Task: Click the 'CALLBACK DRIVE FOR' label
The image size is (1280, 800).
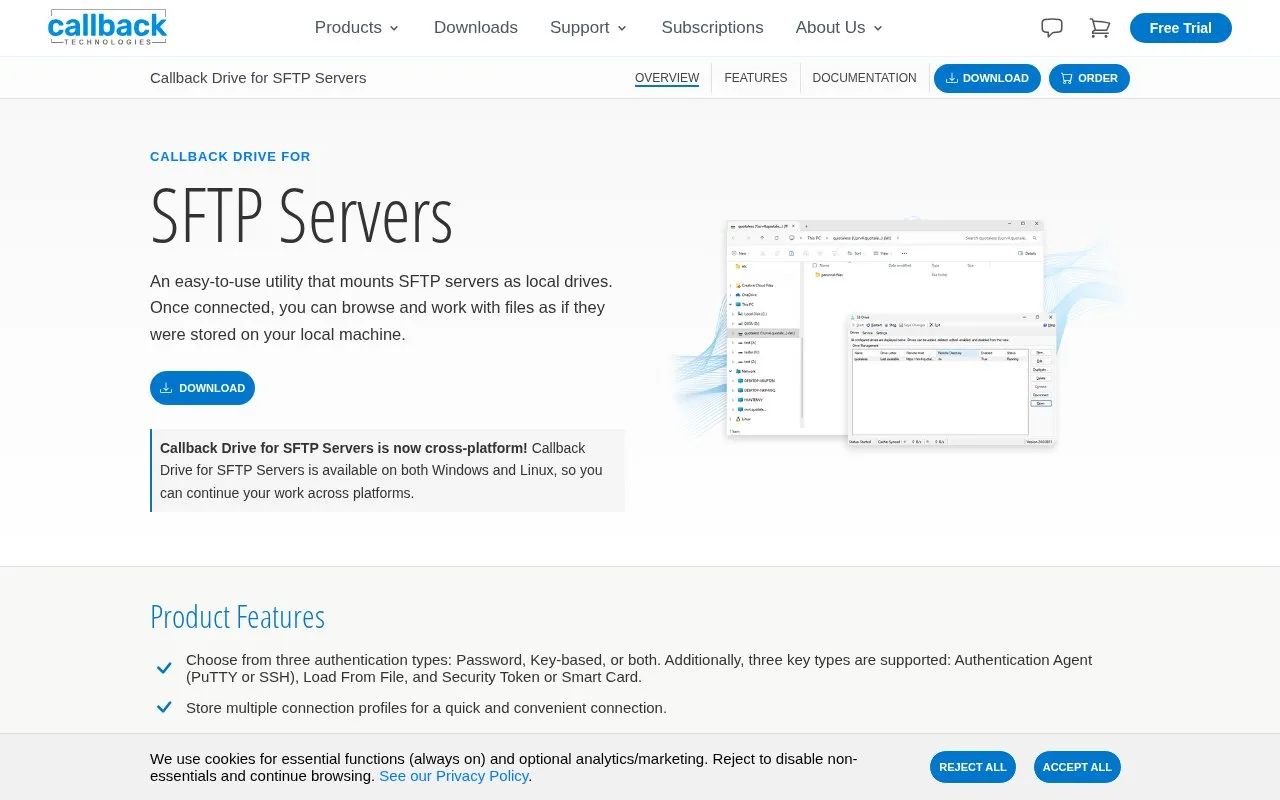Action: tap(230, 157)
